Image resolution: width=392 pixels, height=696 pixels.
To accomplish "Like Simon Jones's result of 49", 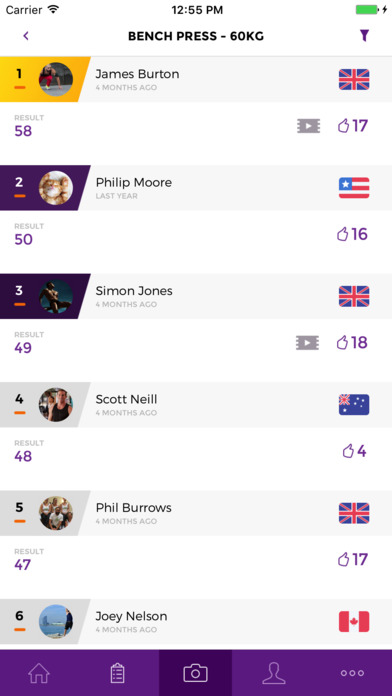I will [x=352, y=343].
